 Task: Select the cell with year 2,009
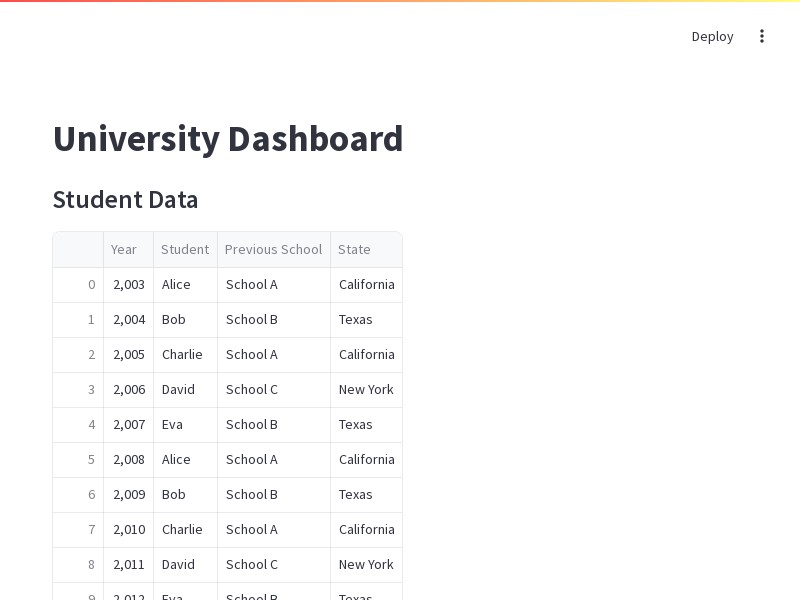point(129,495)
